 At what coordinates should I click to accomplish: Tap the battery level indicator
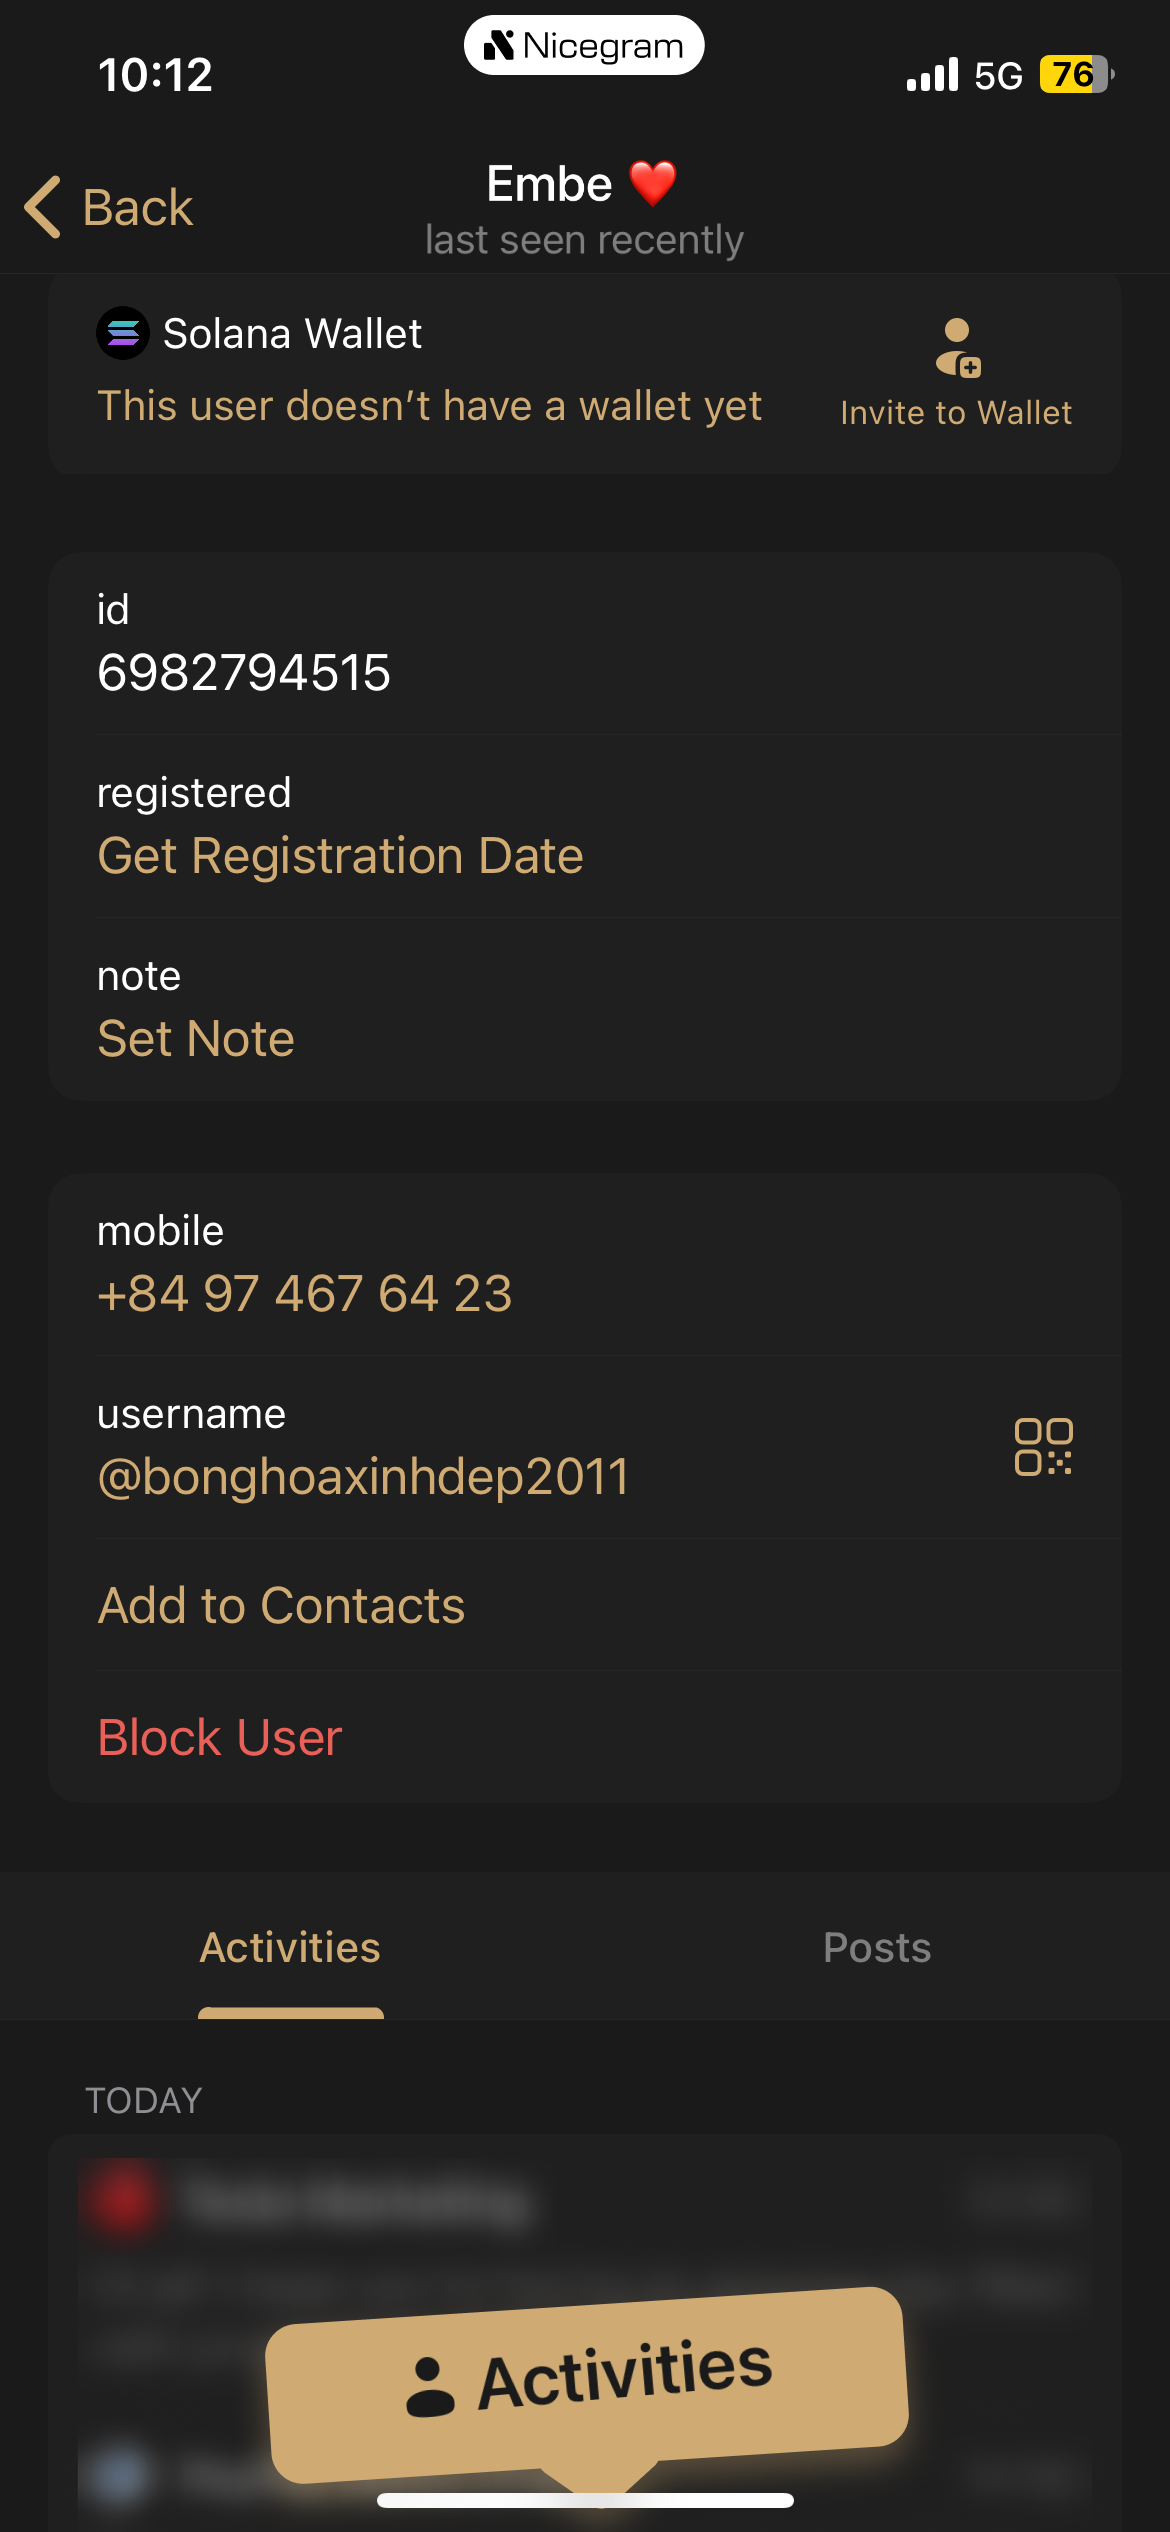point(1076,75)
